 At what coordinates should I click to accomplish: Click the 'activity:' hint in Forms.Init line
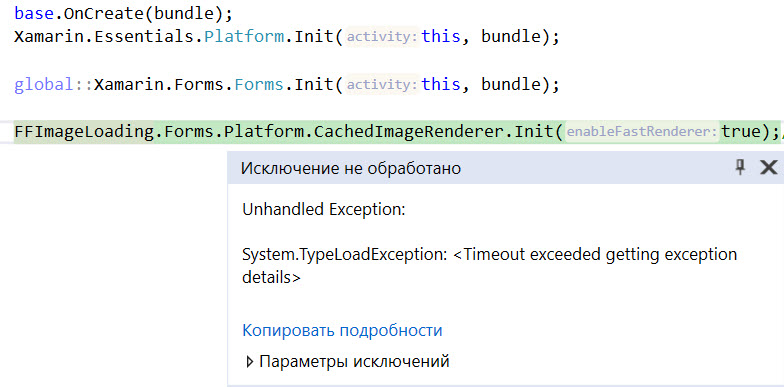coord(382,84)
